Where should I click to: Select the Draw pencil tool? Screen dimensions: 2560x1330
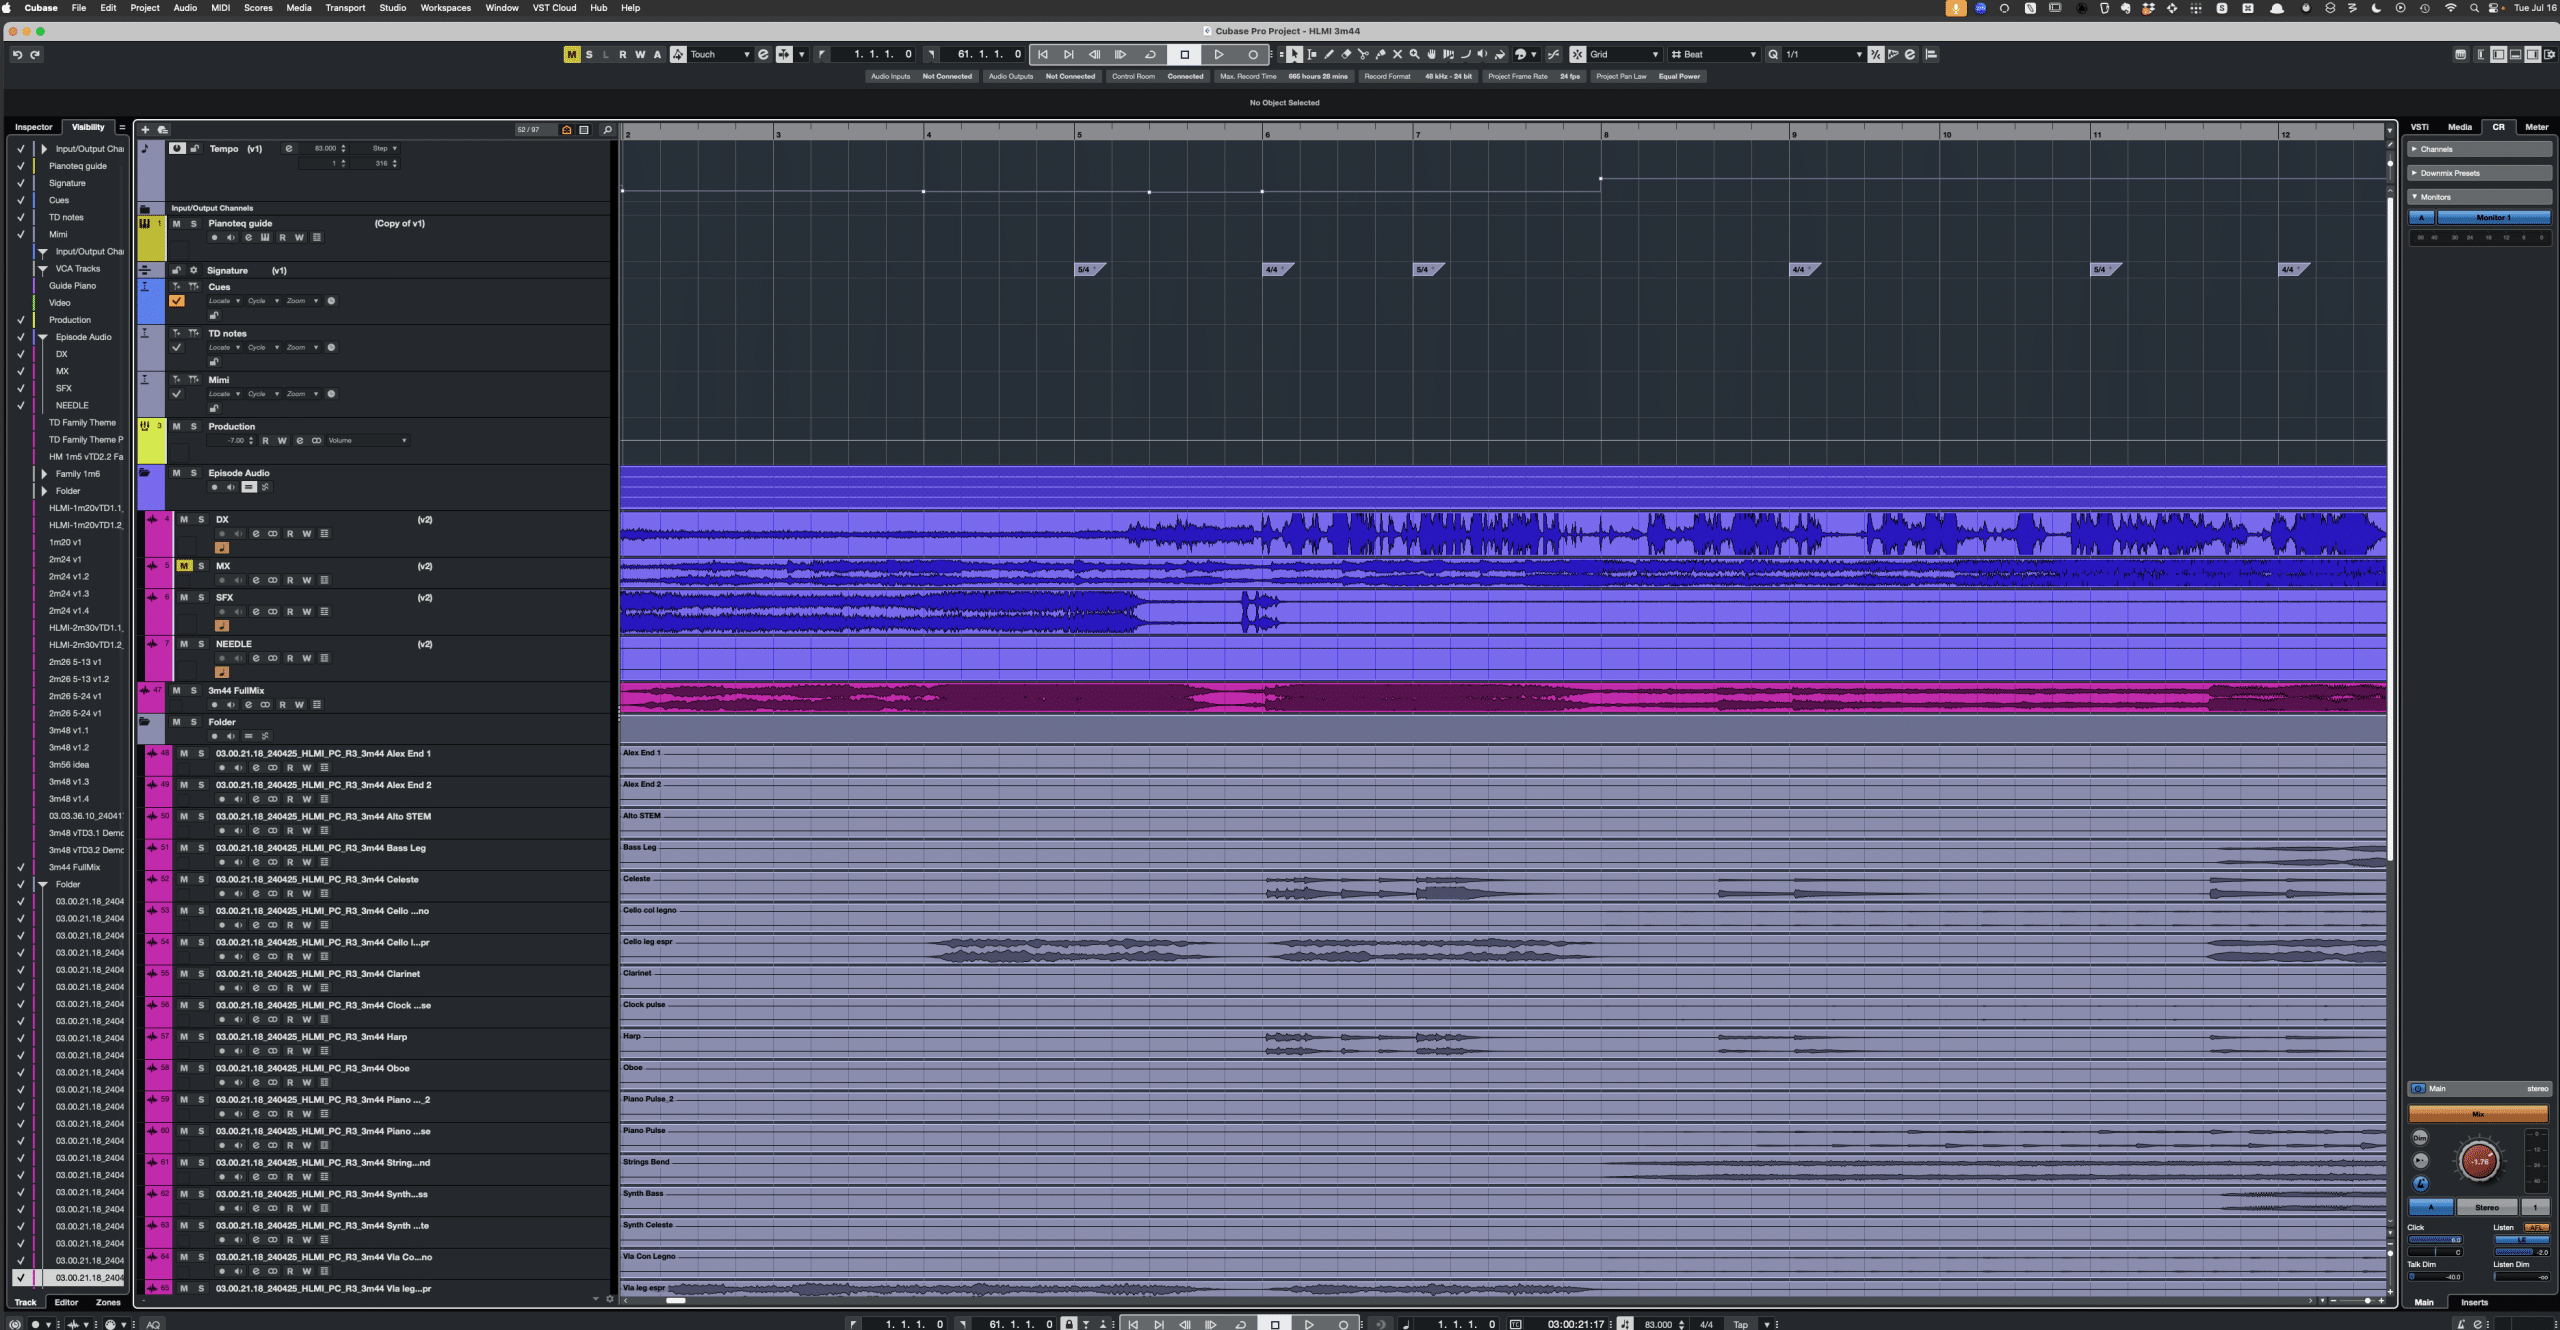coord(1329,54)
